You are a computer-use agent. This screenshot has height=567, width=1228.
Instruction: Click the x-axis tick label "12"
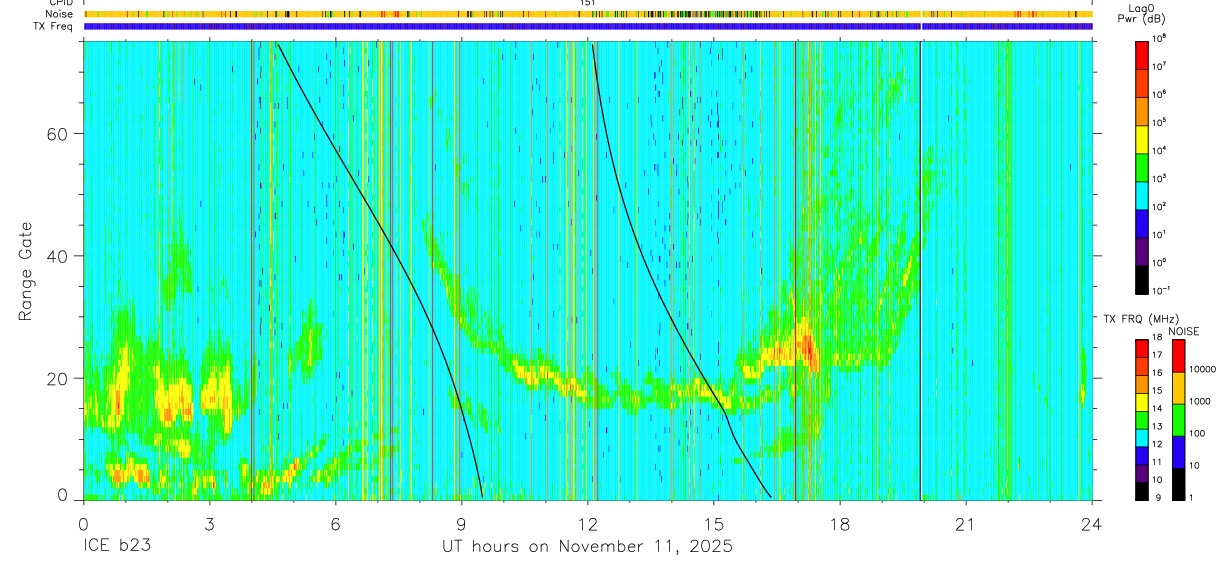pos(588,524)
